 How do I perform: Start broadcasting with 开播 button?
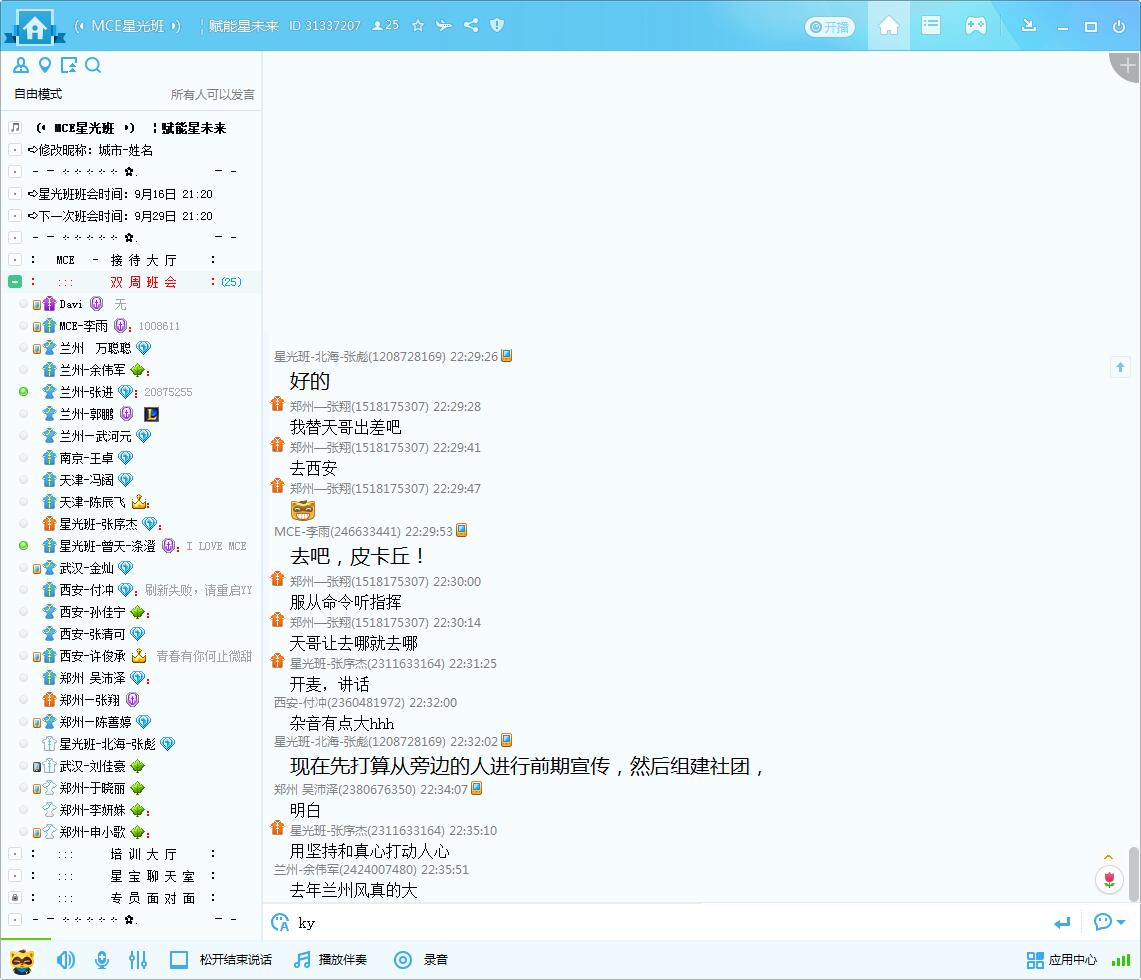pos(830,27)
